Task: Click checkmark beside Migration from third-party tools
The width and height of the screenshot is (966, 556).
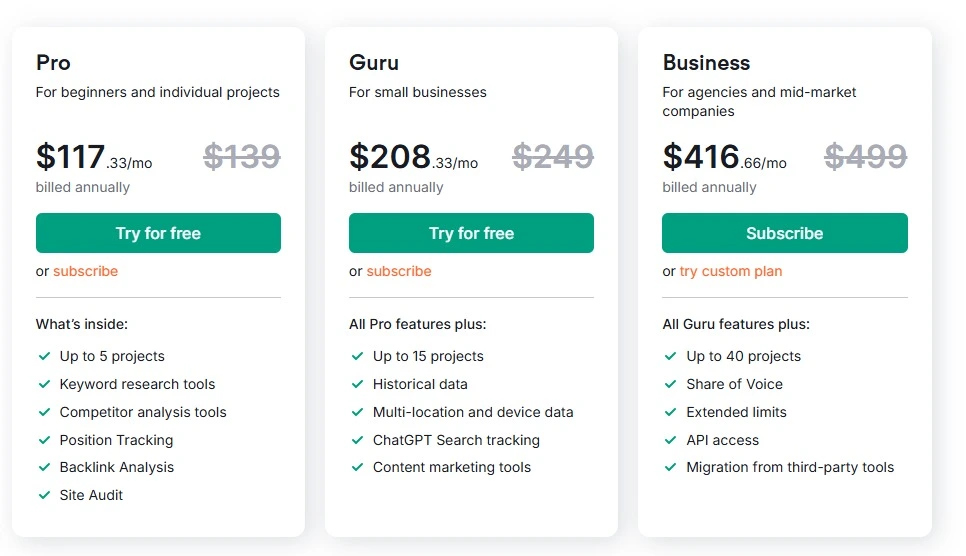Action: click(x=671, y=467)
